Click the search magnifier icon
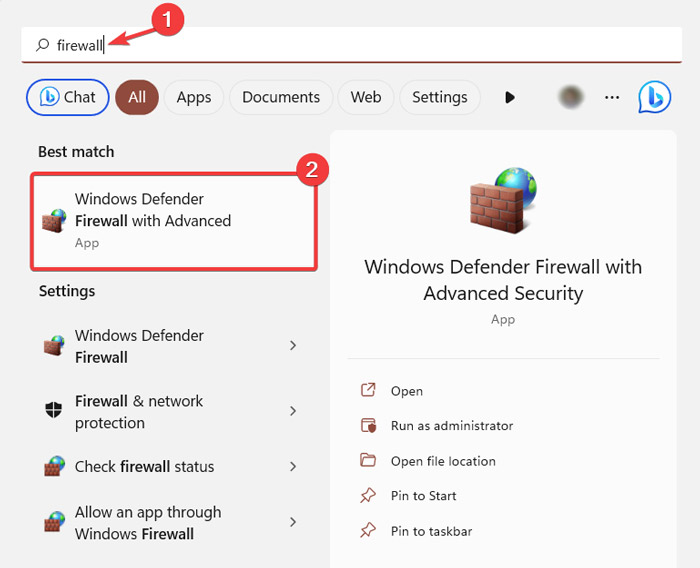The image size is (700, 568). (42, 45)
